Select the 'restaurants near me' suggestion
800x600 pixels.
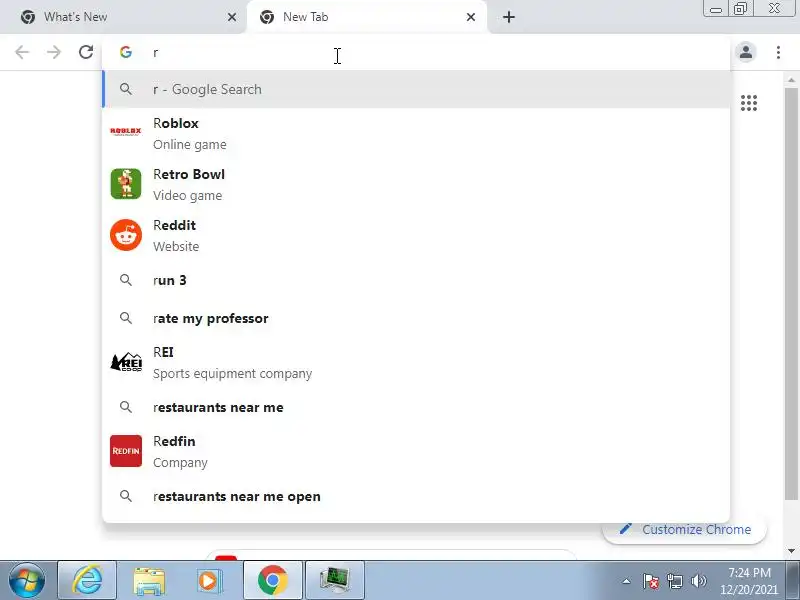(416, 407)
